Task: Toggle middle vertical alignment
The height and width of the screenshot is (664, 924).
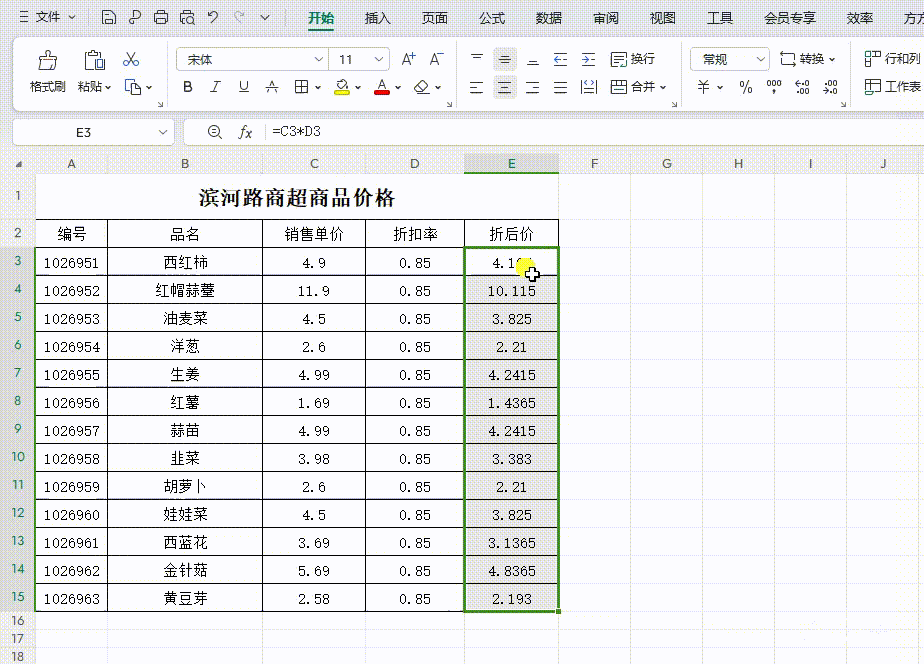Action: (x=504, y=59)
